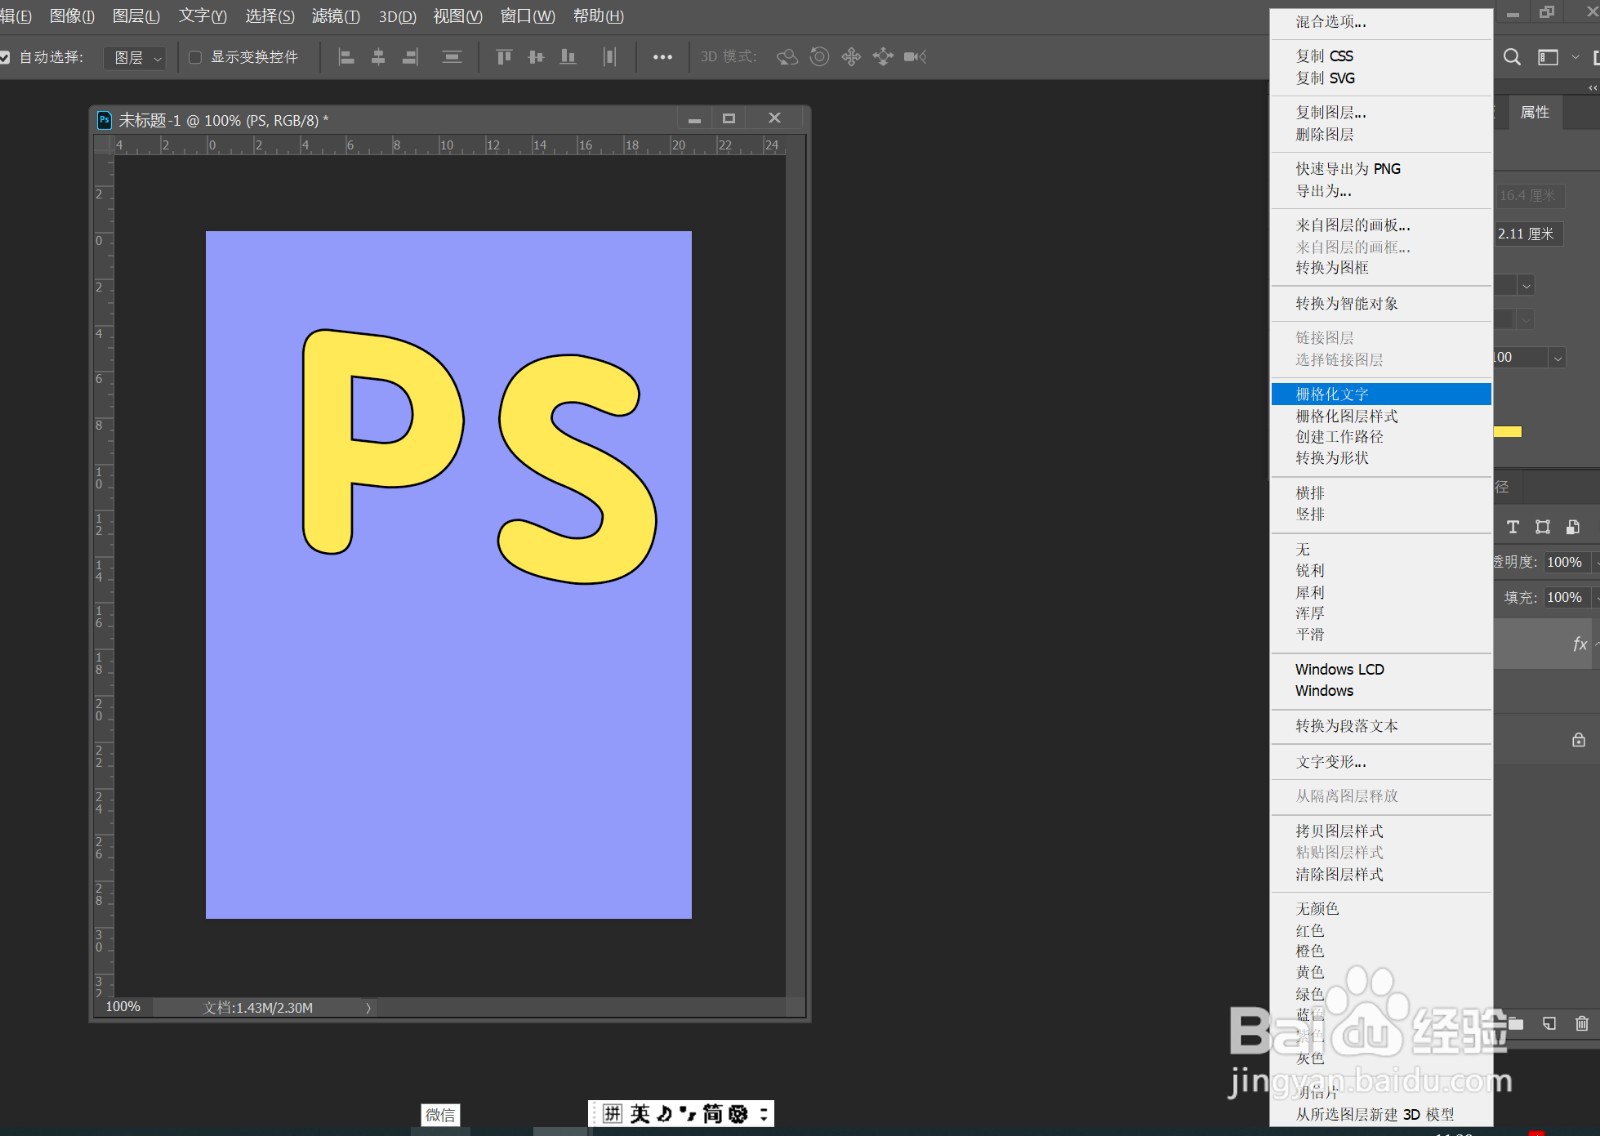This screenshot has width=1600, height=1136.
Task: Click the 3D pan object icon
Action: (851, 57)
